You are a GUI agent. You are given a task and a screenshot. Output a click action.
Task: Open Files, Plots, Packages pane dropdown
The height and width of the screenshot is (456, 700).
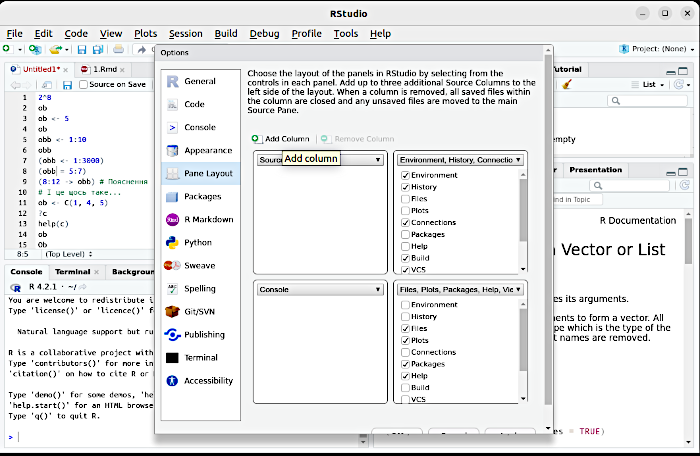click(460, 289)
